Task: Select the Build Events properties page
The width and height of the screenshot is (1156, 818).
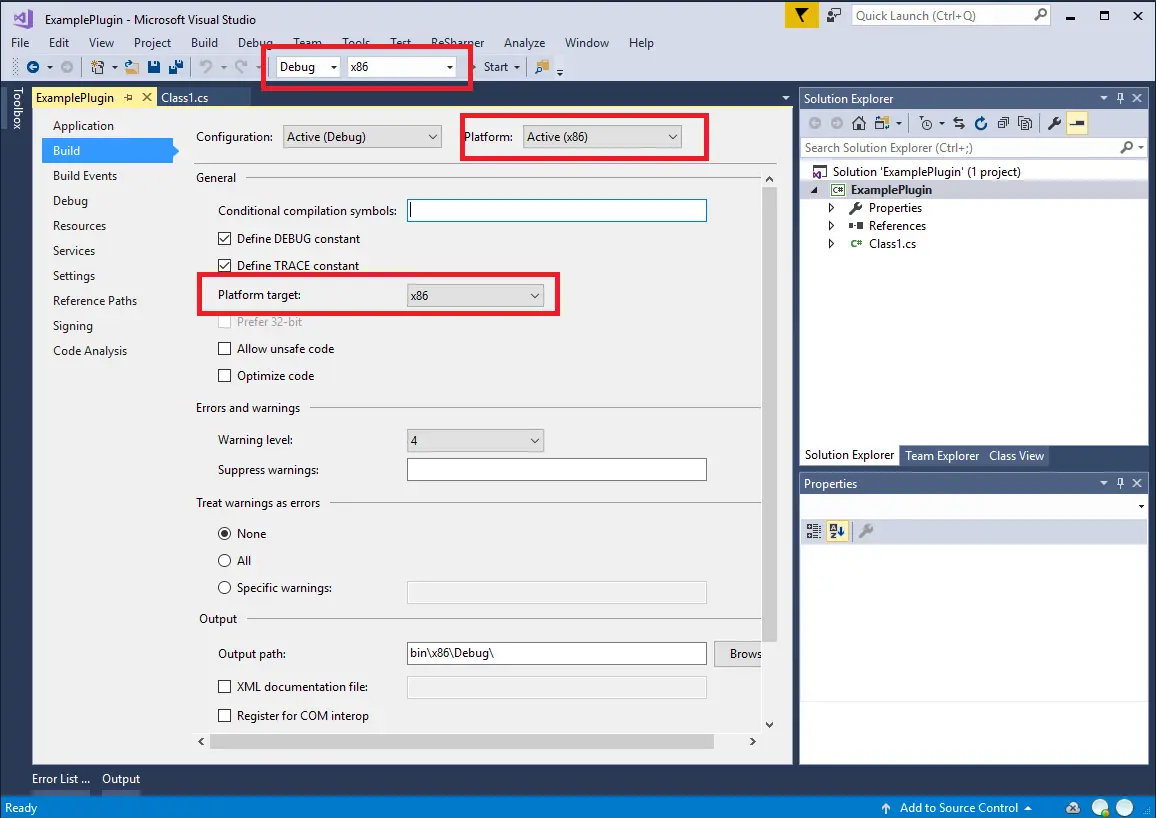Action: click(x=85, y=175)
